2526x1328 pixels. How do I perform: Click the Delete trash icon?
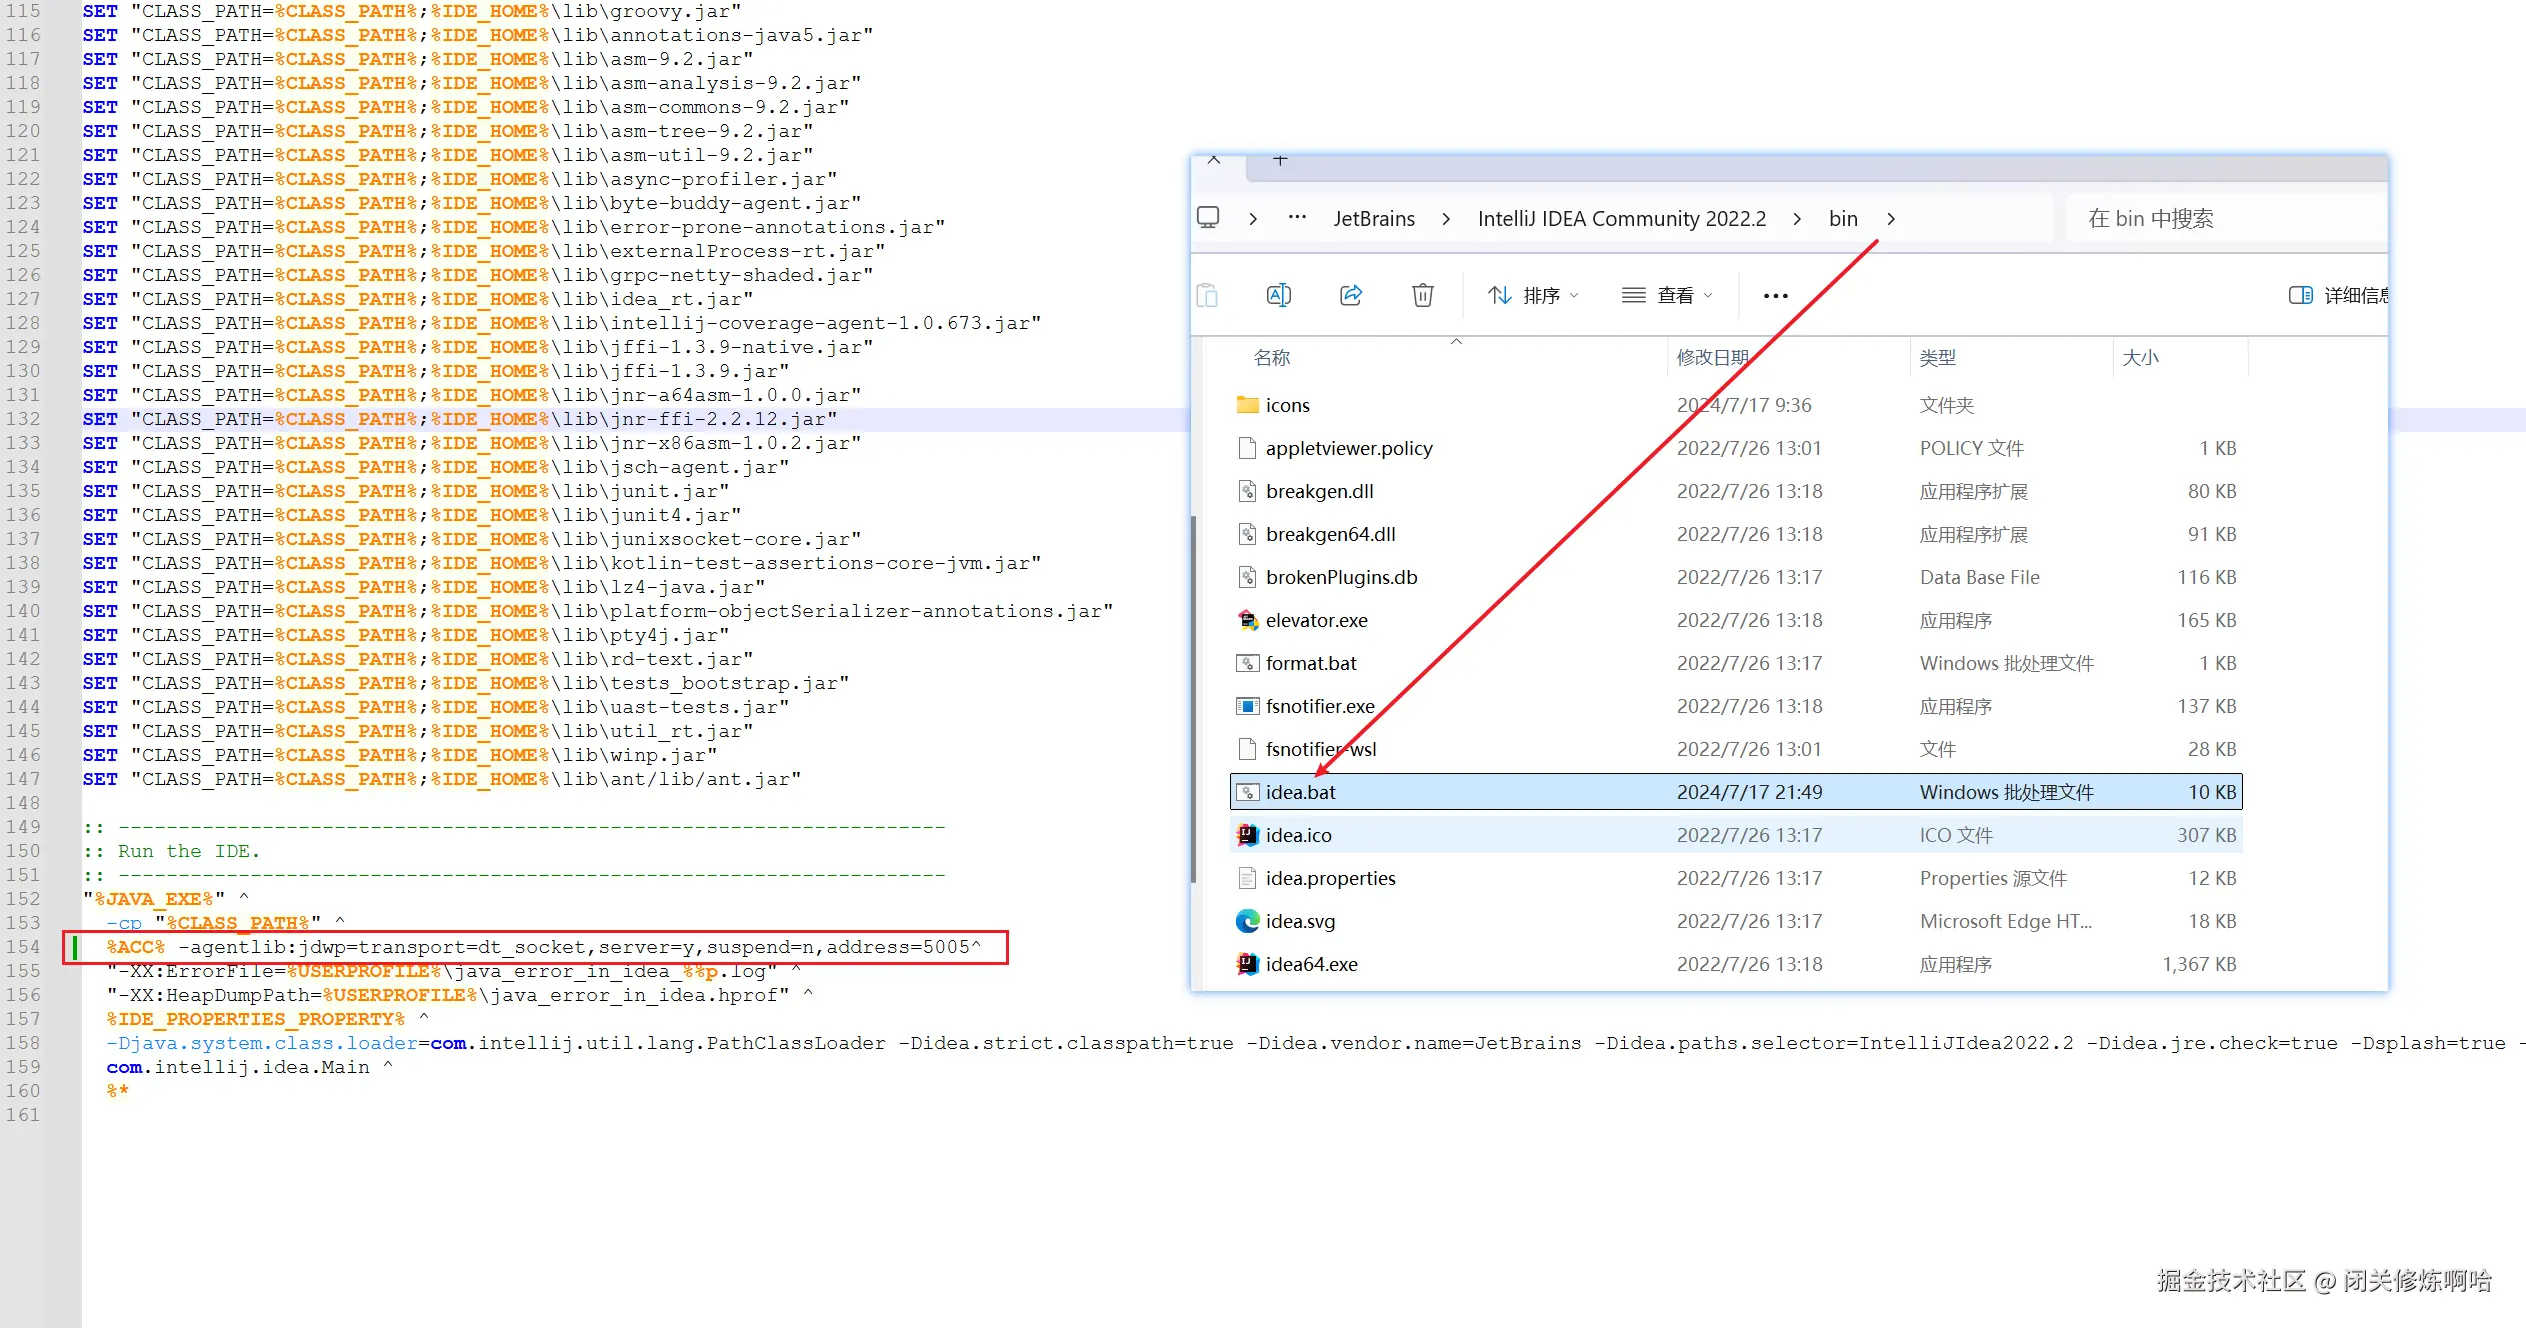tap(1422, 295)
